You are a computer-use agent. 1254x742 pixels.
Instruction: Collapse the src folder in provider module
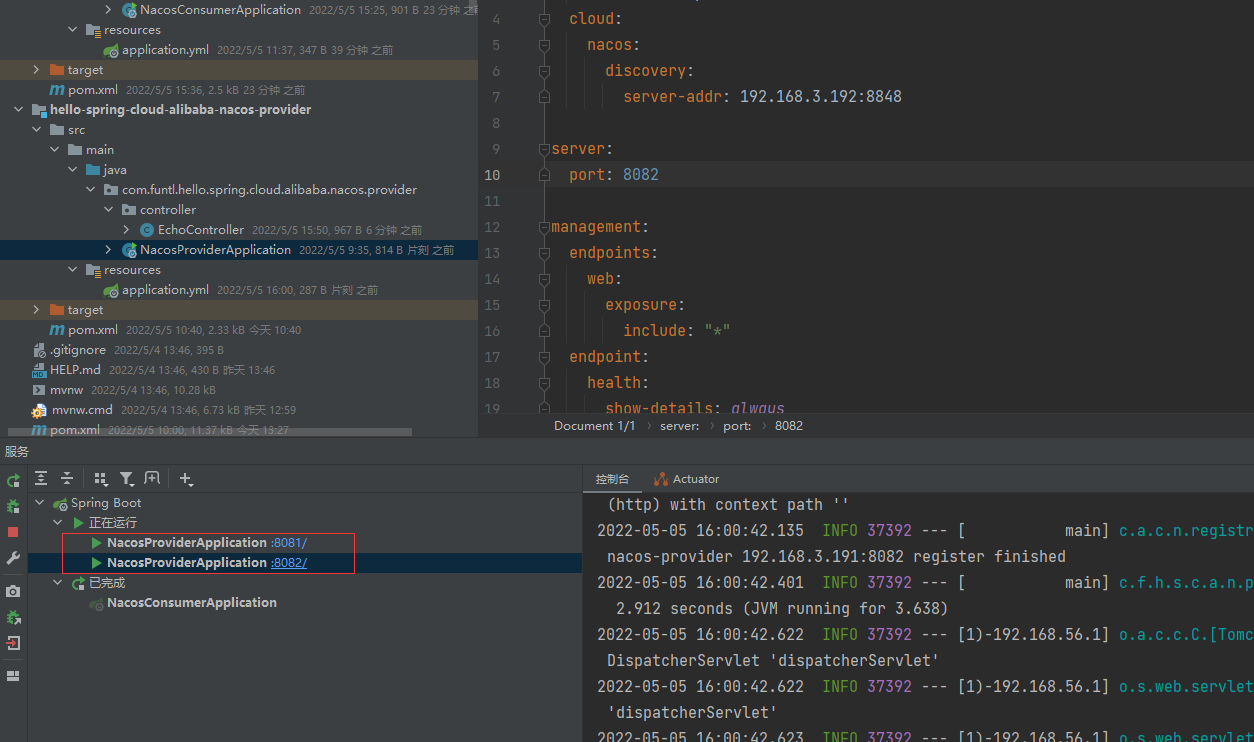coord(37,130)
